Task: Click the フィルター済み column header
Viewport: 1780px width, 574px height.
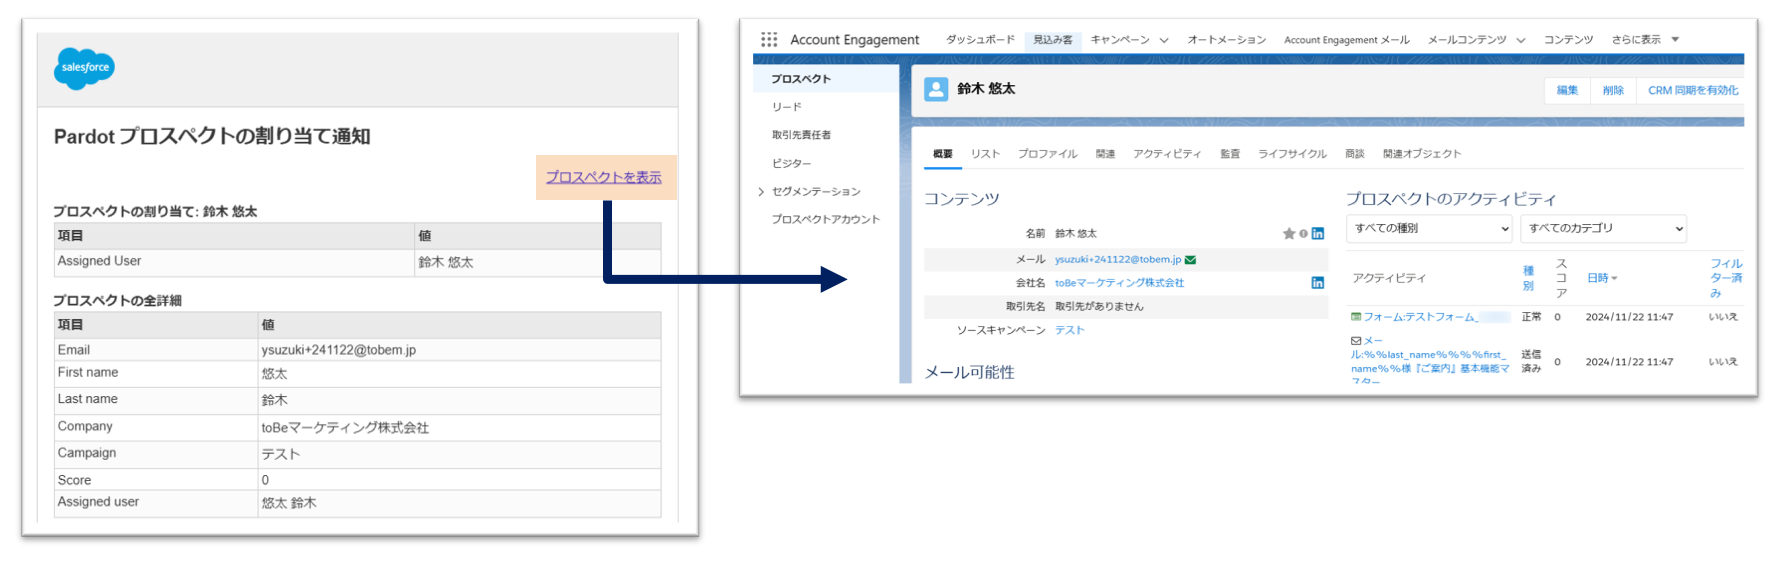Action: click(1726, 278)
